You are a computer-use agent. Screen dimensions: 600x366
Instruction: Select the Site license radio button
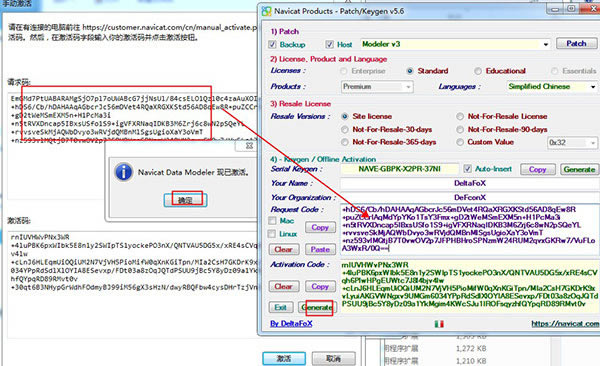click(344, 116)
